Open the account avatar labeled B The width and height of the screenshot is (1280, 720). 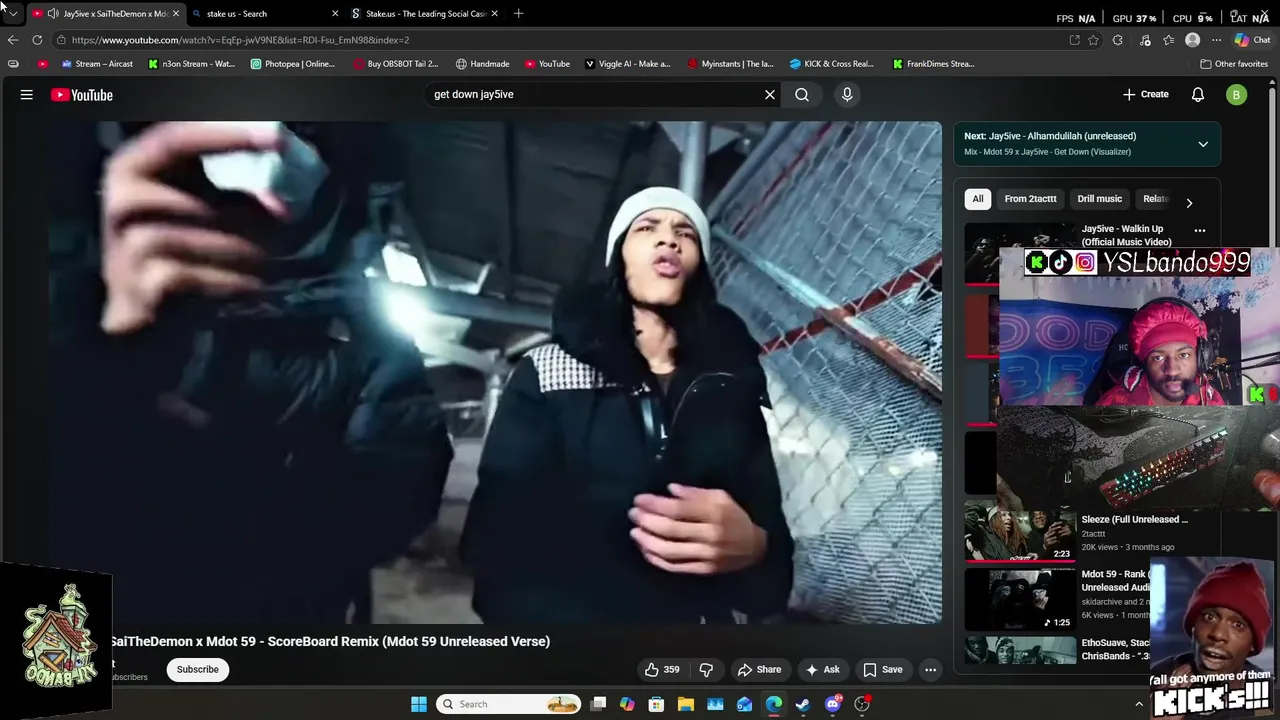pyautogui.click(x=1237, y=95)
